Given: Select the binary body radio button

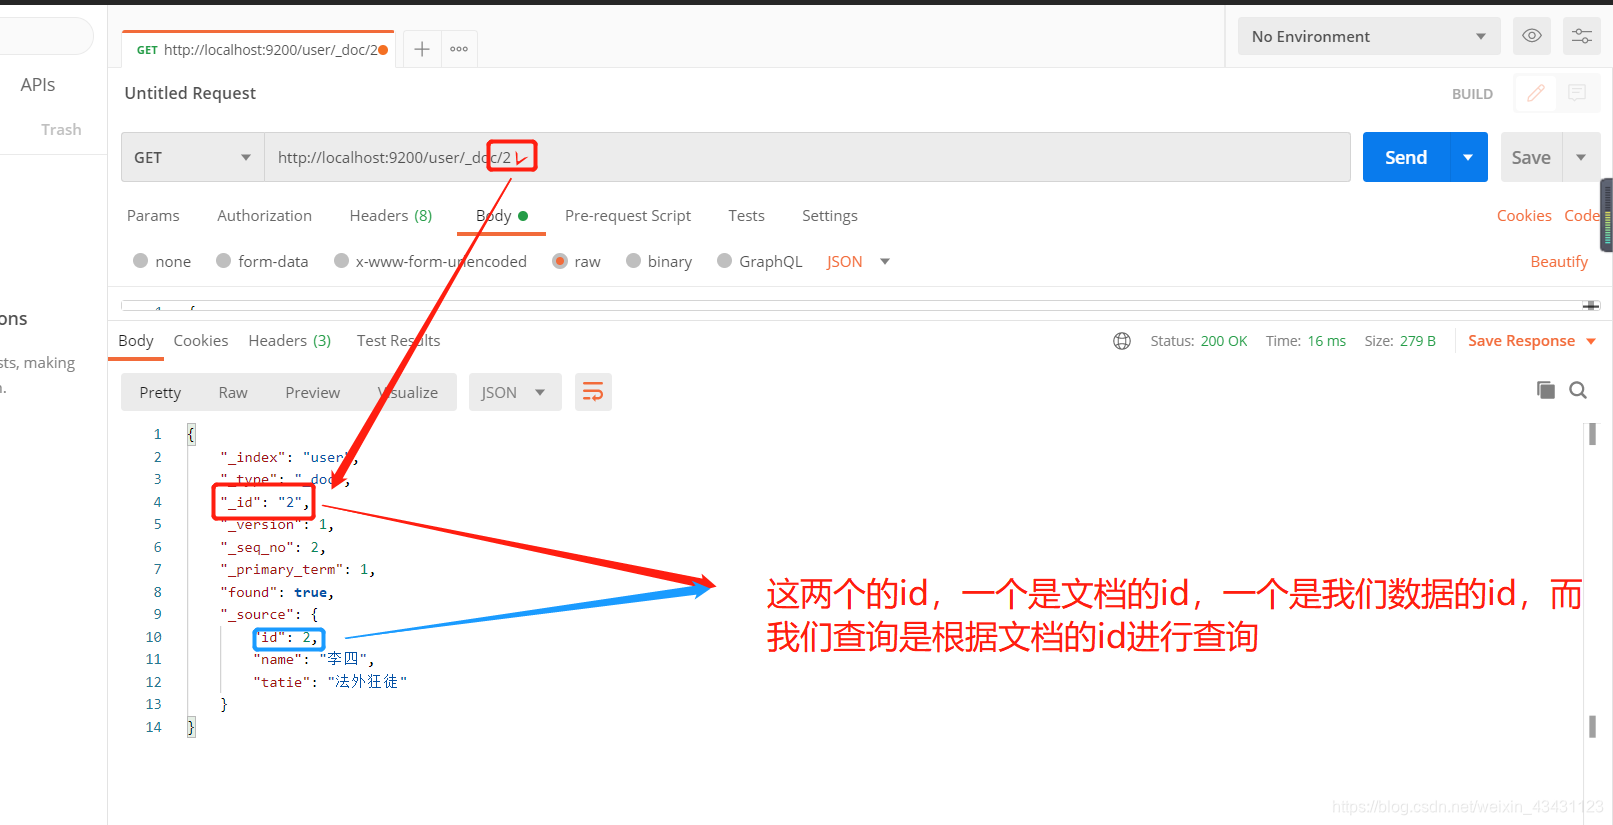Looking at the screenshot, I should click(x=633, y=261).
